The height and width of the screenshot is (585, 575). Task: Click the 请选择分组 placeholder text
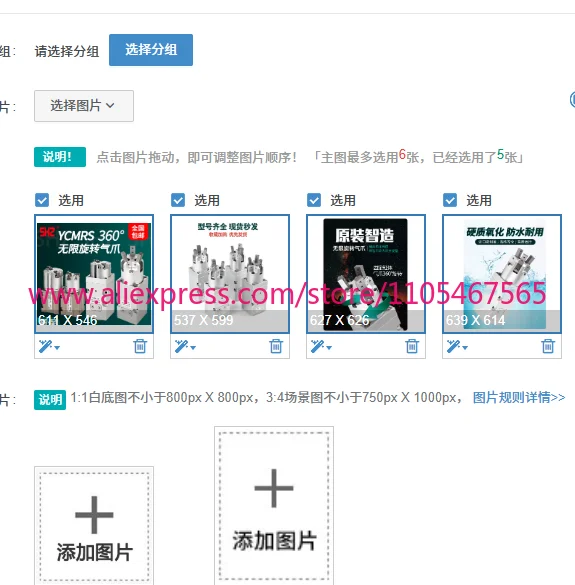[67, 51]
